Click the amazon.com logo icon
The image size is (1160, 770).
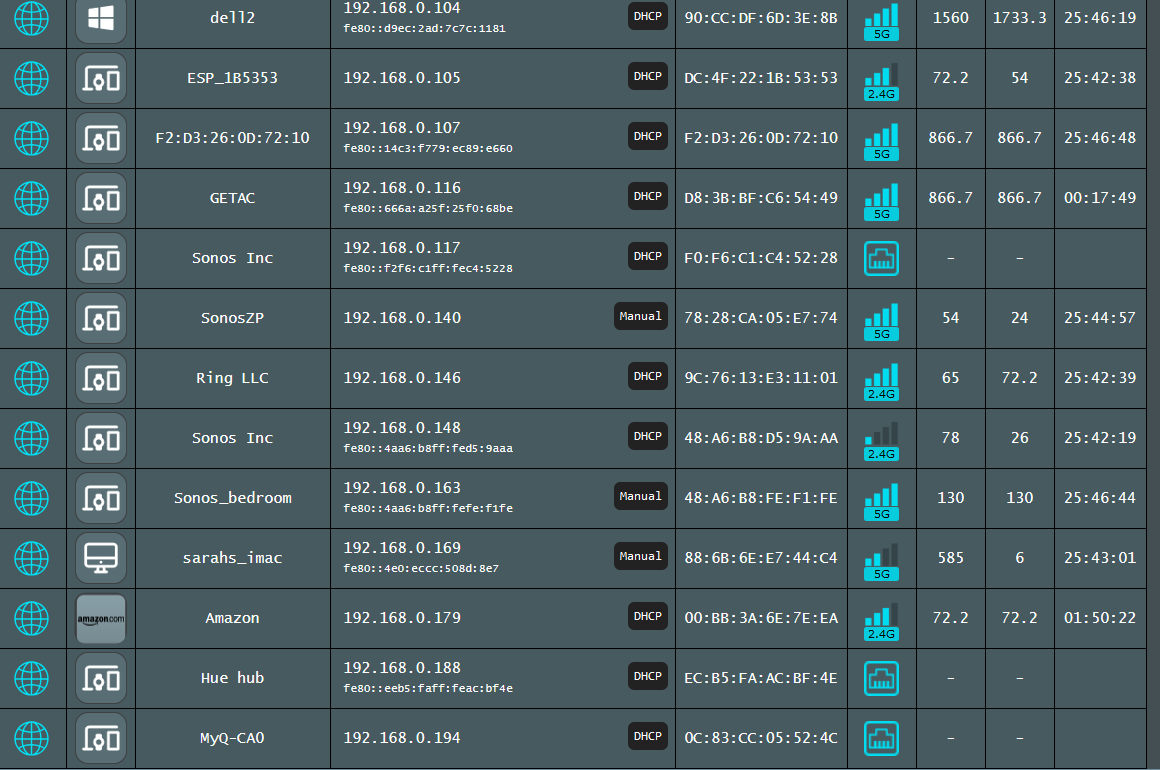pos(101,618)
